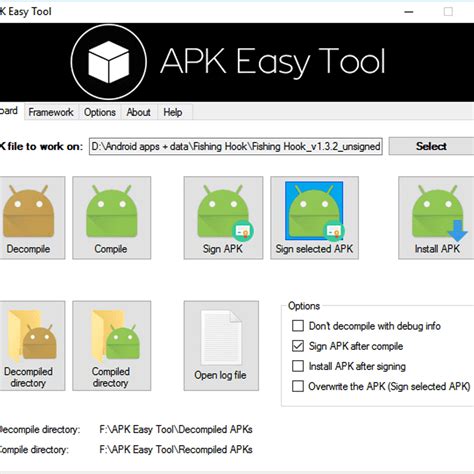Click the APK file path field
This screenshot has height=474, width=474.
click(236, 146)
